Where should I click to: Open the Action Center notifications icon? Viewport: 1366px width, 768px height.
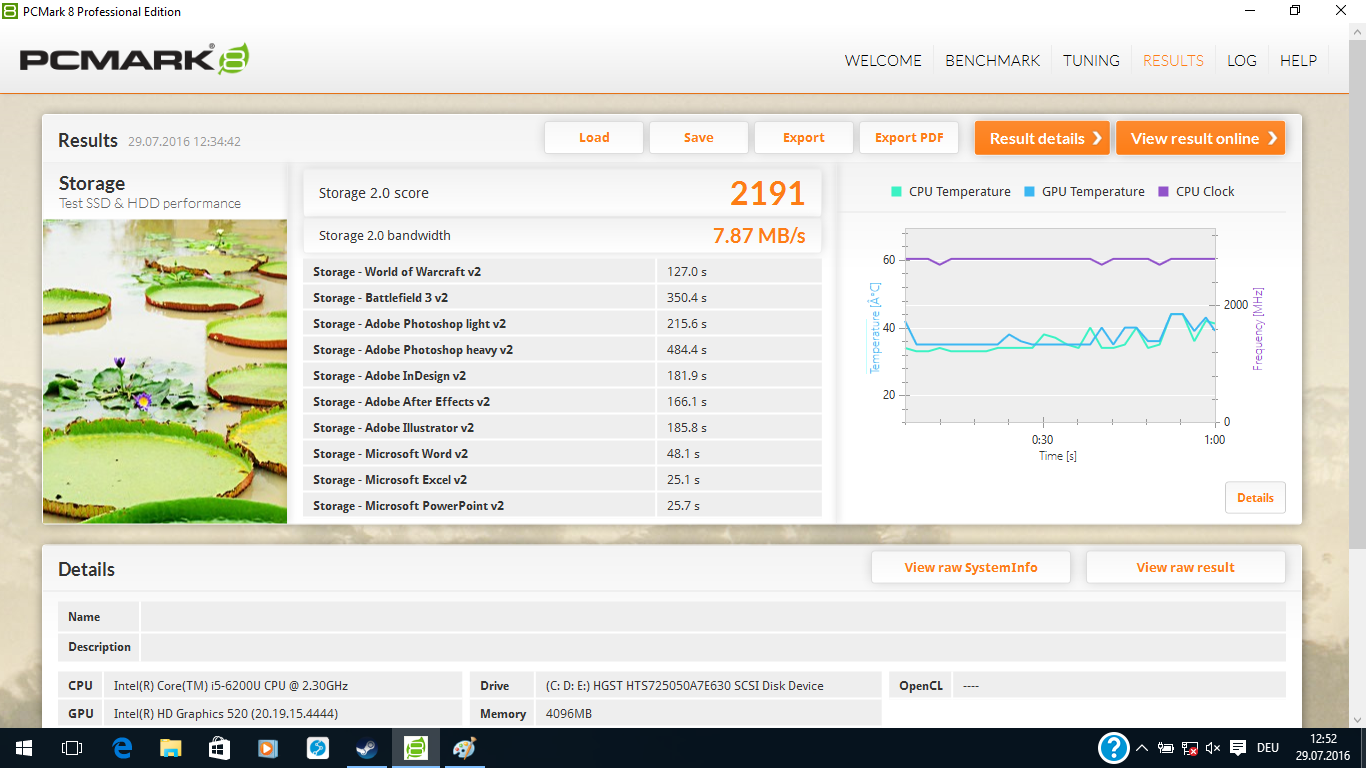coord(1237,748)
